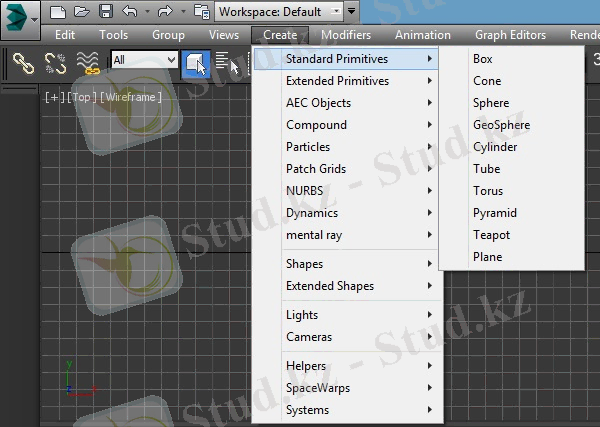Click the project folder icon
This screenshot has height=427, width=600.
(x=202, y=12)
